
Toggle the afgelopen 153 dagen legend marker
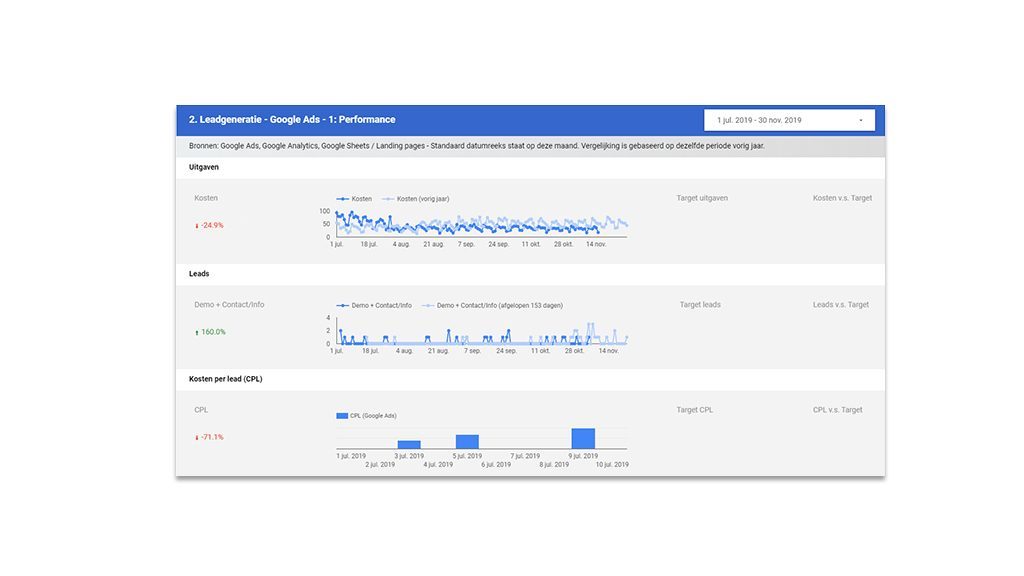pos(428,305)
